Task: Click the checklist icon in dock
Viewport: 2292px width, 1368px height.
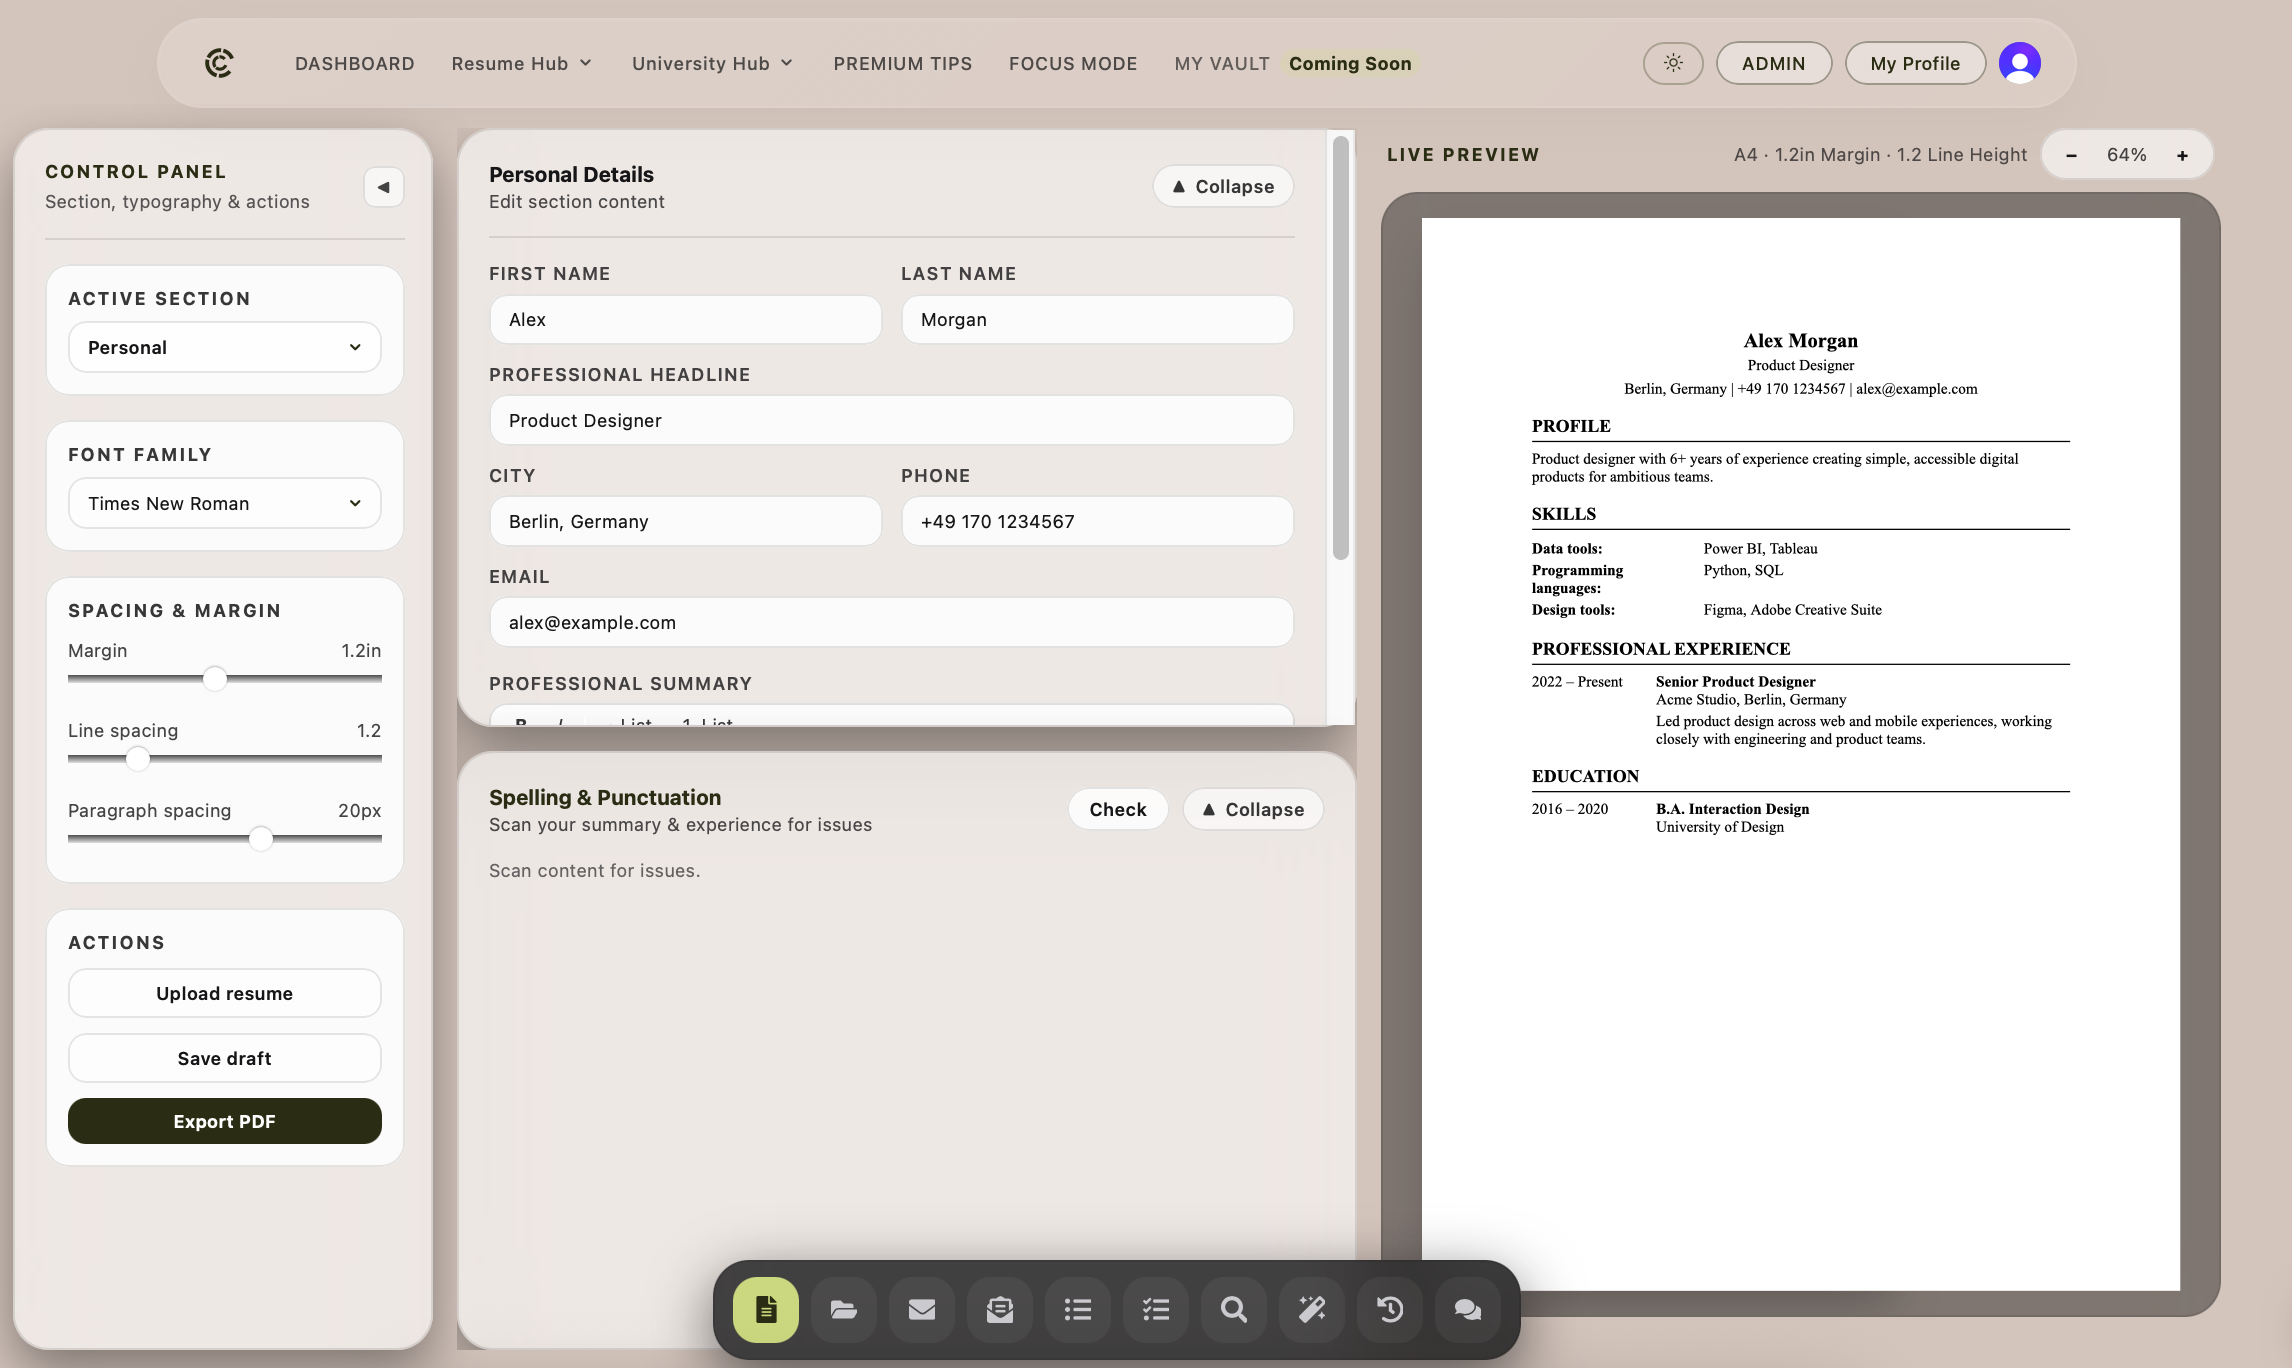Action: 1156,1309
